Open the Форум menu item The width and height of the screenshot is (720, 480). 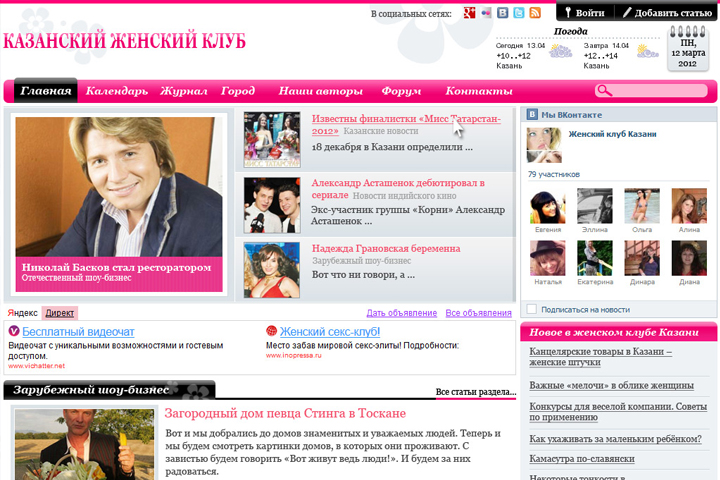[401, 91]
